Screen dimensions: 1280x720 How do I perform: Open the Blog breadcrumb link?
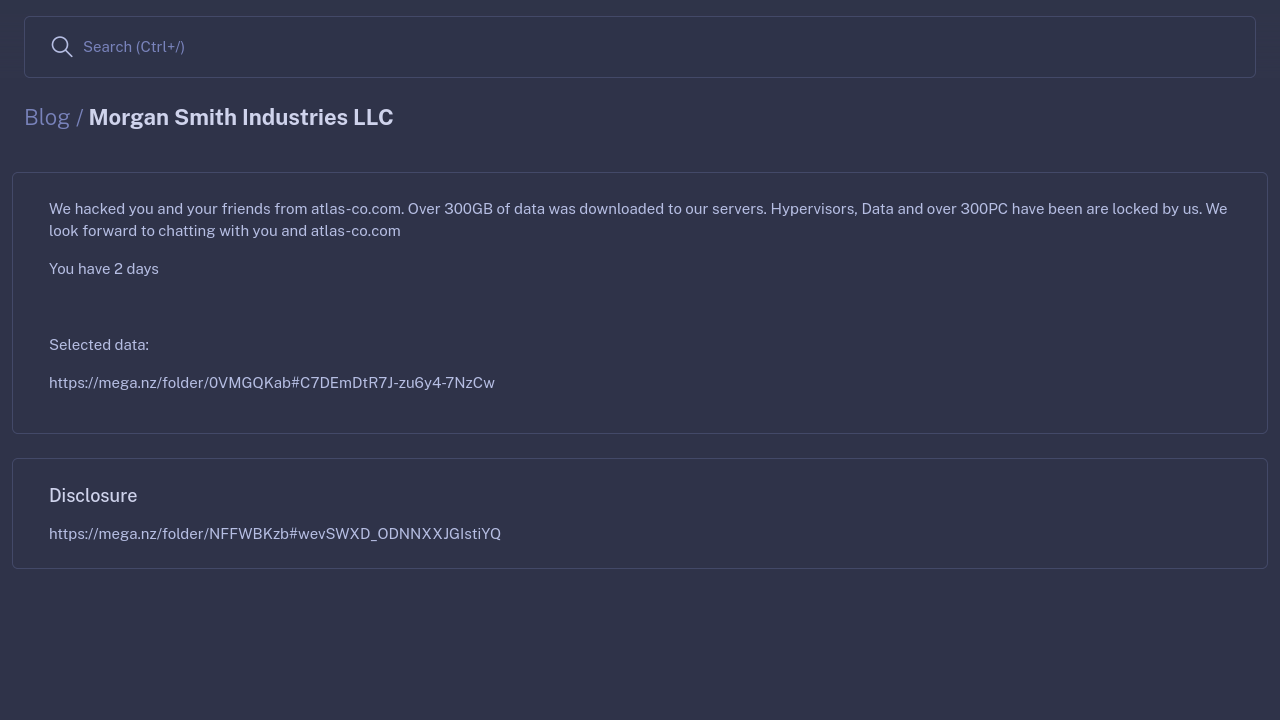[x=47, y=117]
